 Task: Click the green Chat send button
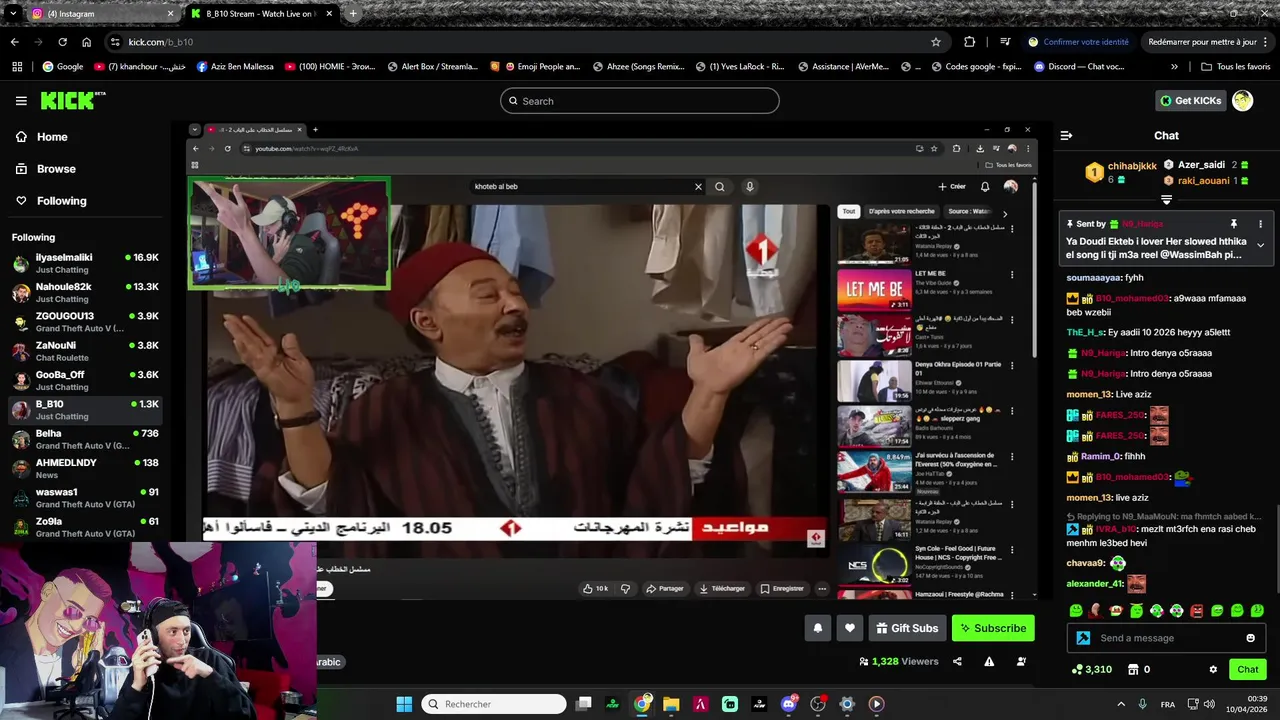(1248, 669)
